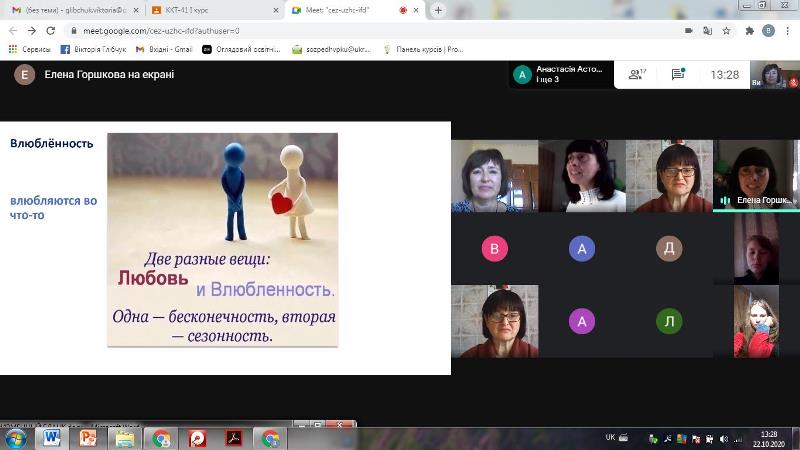Open the participants list icon in Meet
This screenshot has height=450, width=800.
pos(637,74)
